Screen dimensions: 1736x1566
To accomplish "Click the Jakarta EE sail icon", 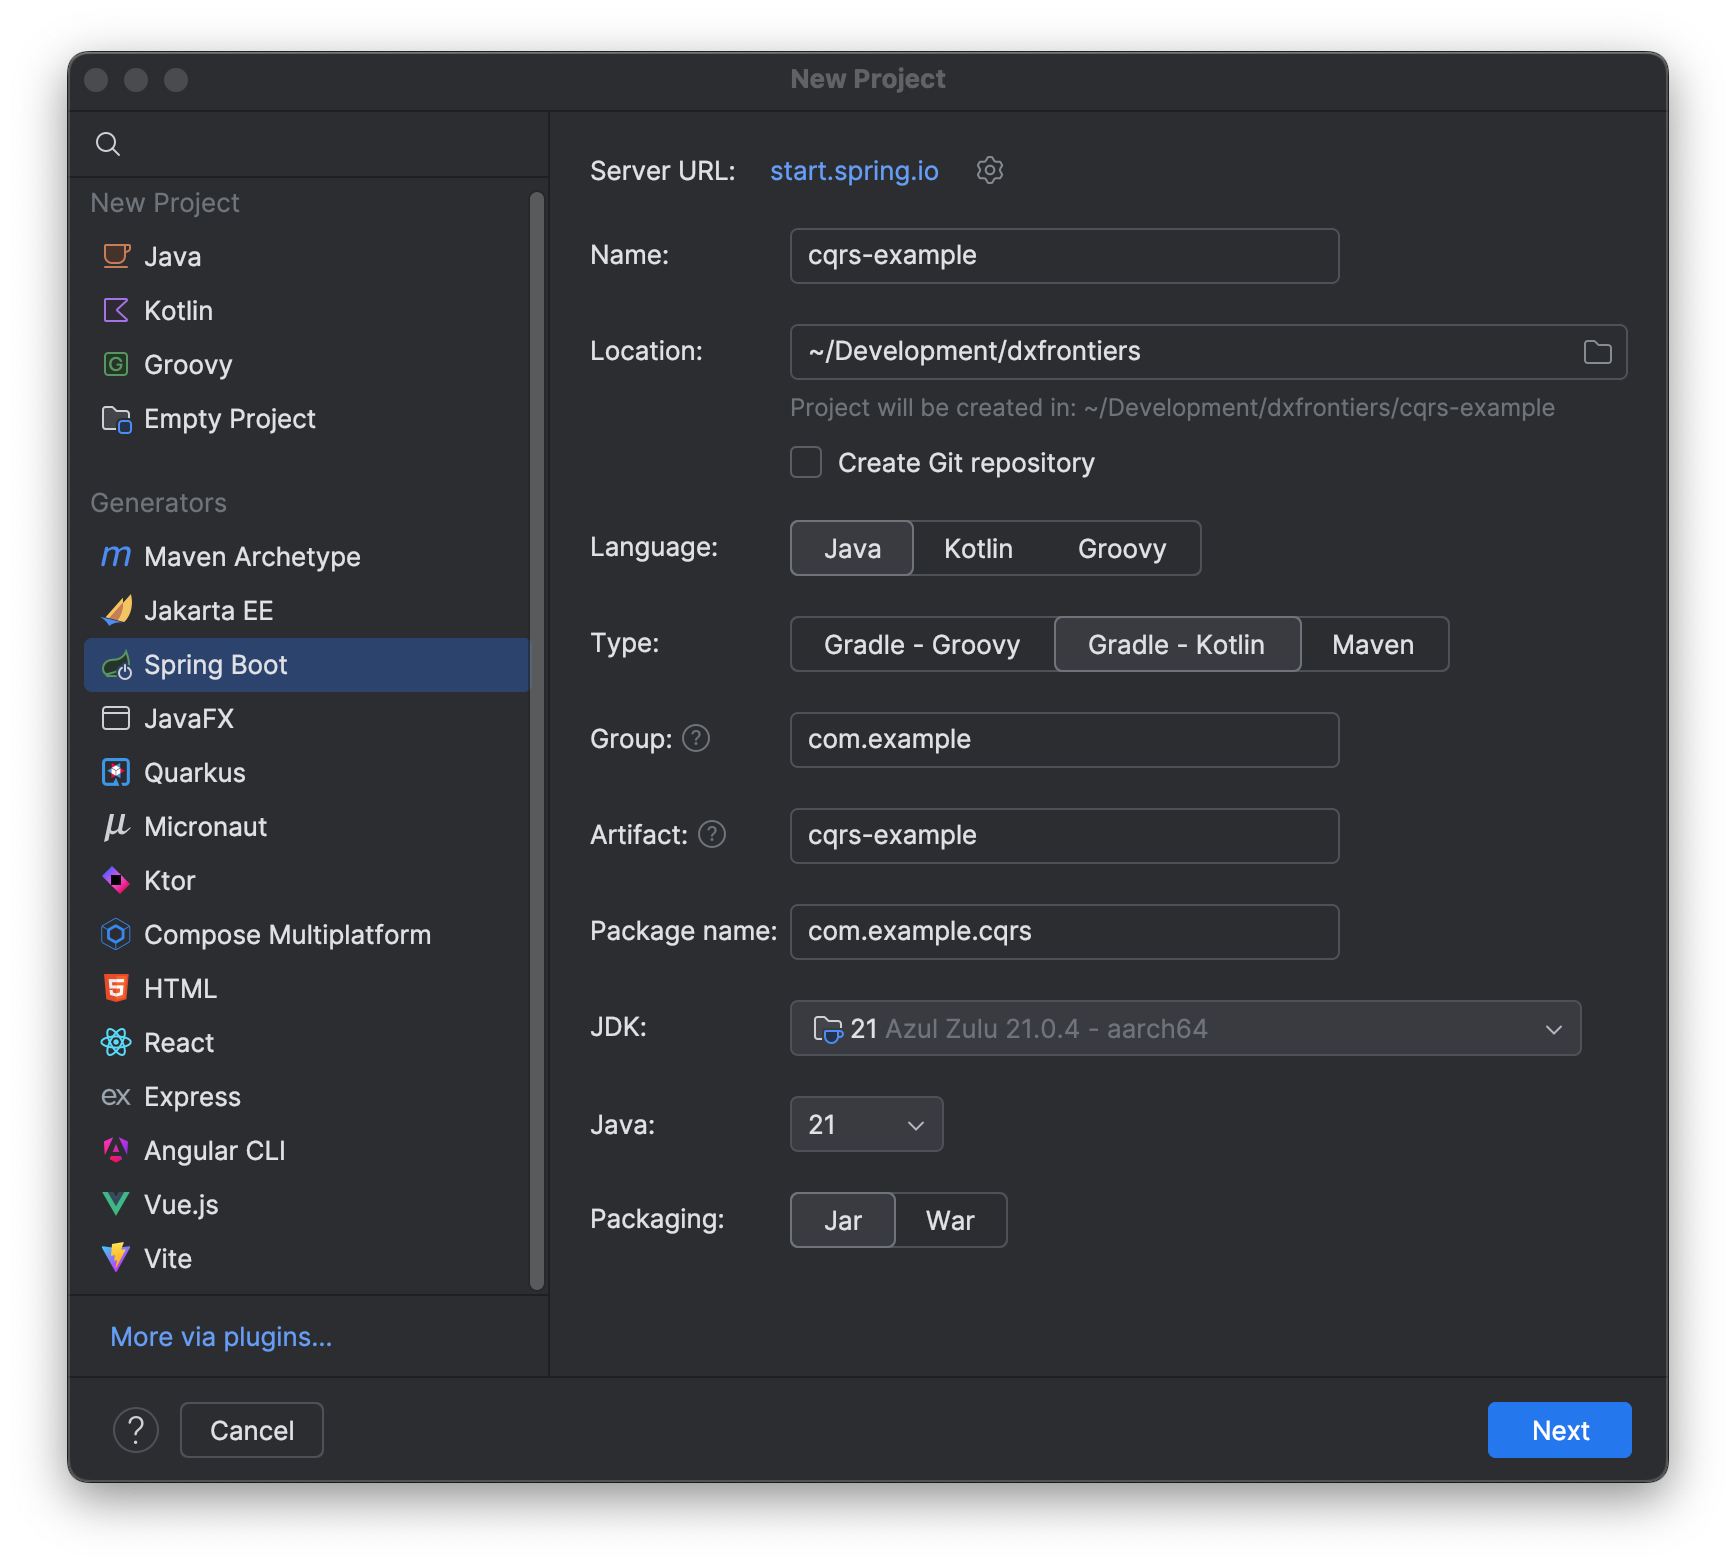I will tap(117, 609).
